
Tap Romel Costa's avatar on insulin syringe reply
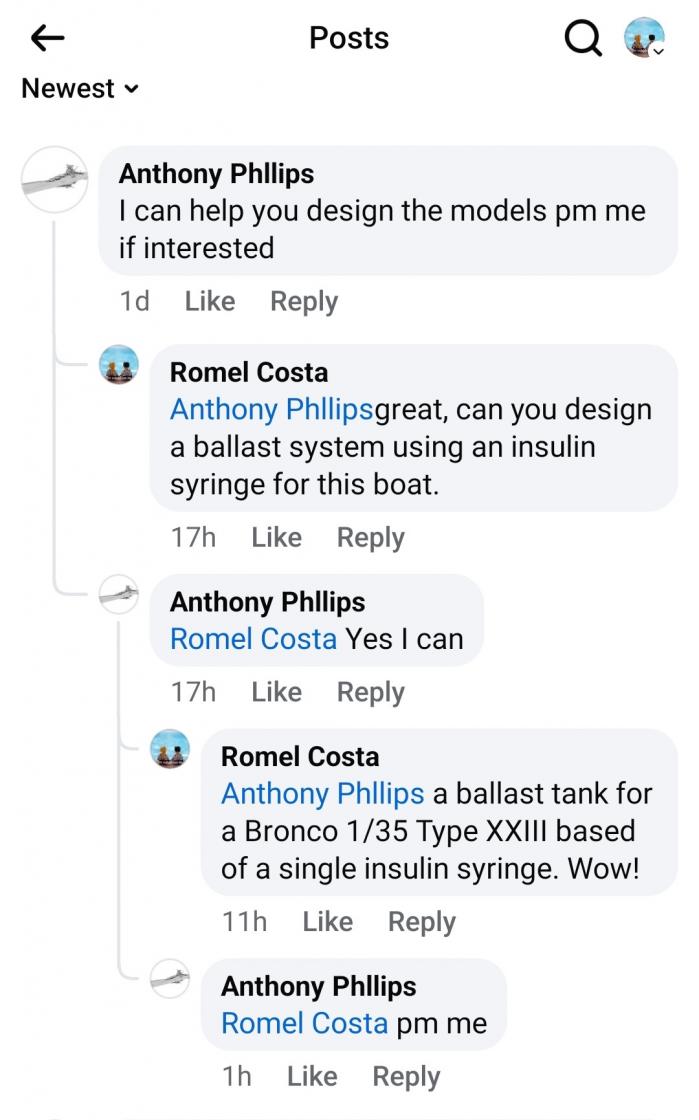click(x=119, y=366)
